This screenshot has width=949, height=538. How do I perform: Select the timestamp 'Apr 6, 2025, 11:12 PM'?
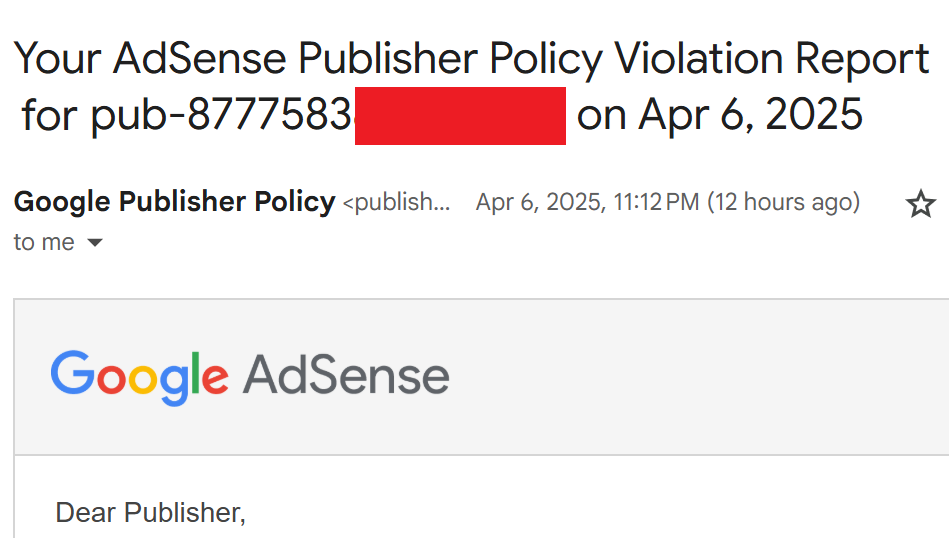click(587, 202)
